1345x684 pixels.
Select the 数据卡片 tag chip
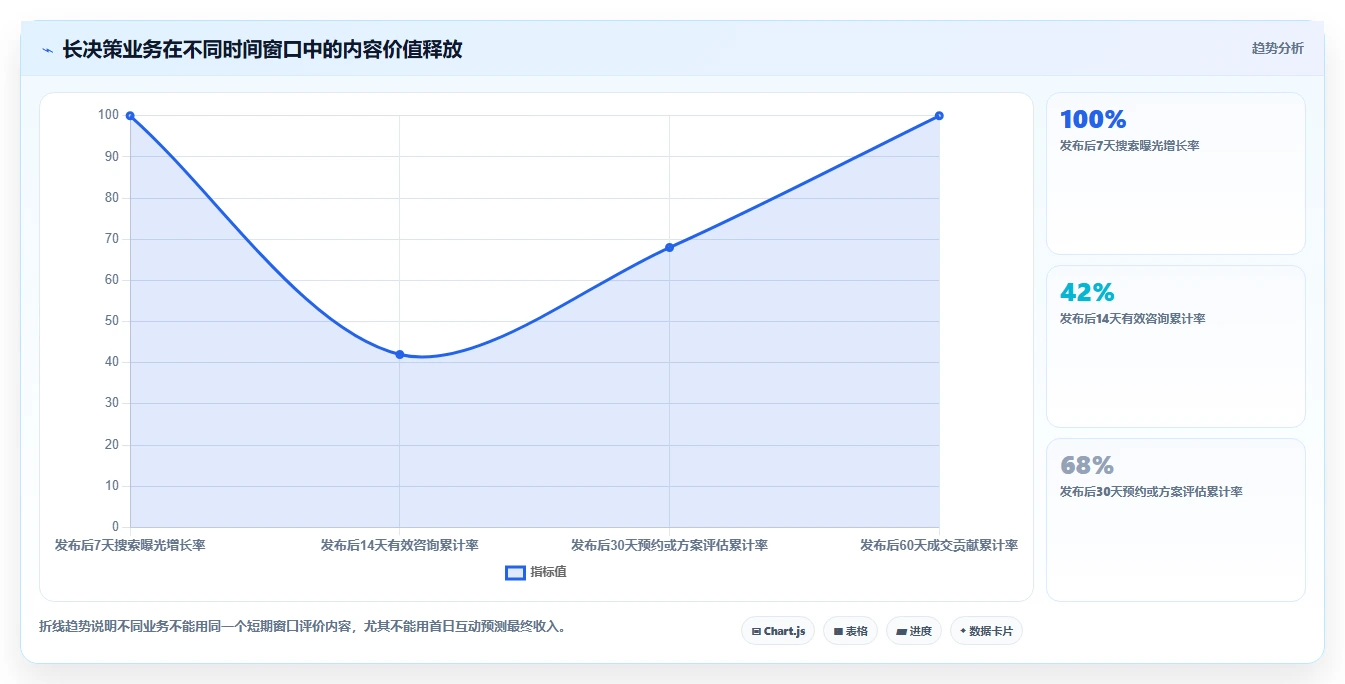tap(986, 631)
